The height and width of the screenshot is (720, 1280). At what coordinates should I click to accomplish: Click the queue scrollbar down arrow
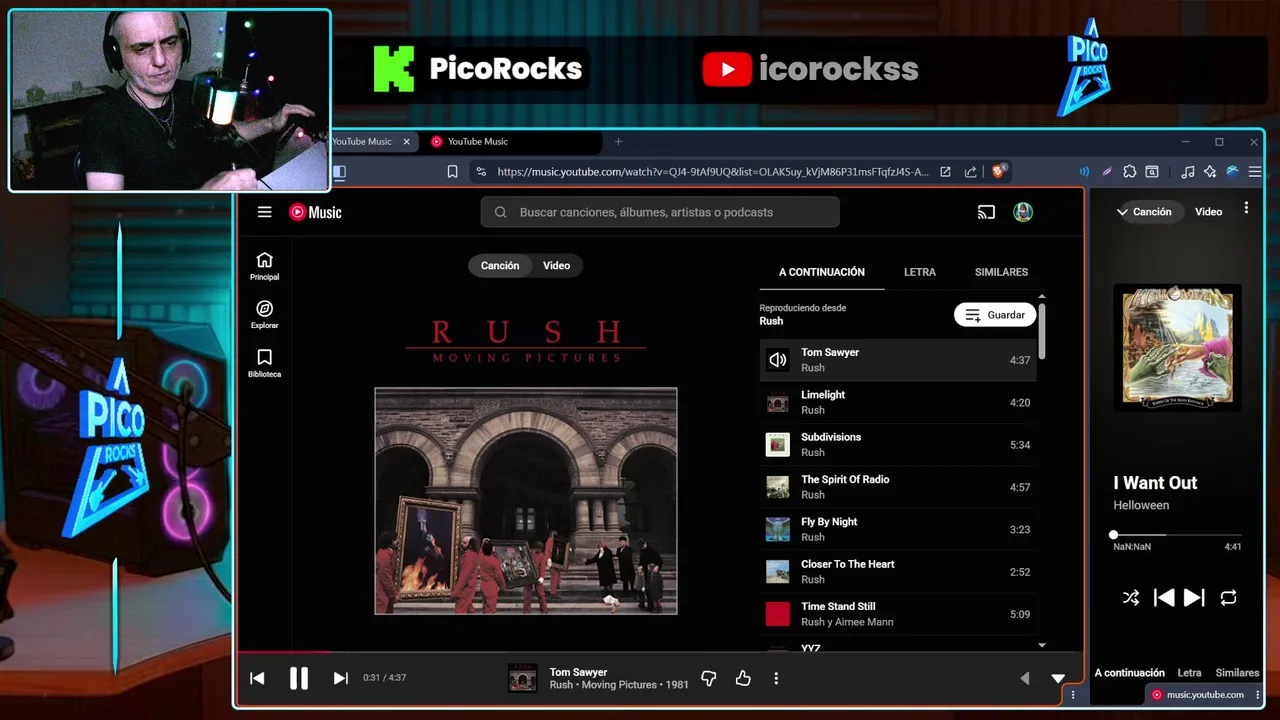pos(1041,646)
